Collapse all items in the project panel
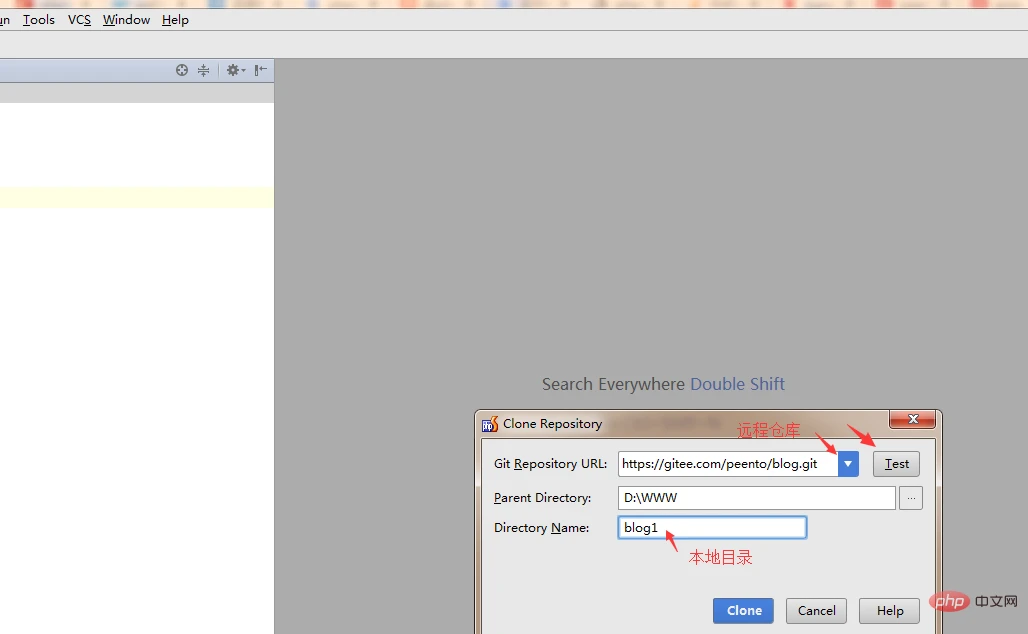 tap(204, 70)
